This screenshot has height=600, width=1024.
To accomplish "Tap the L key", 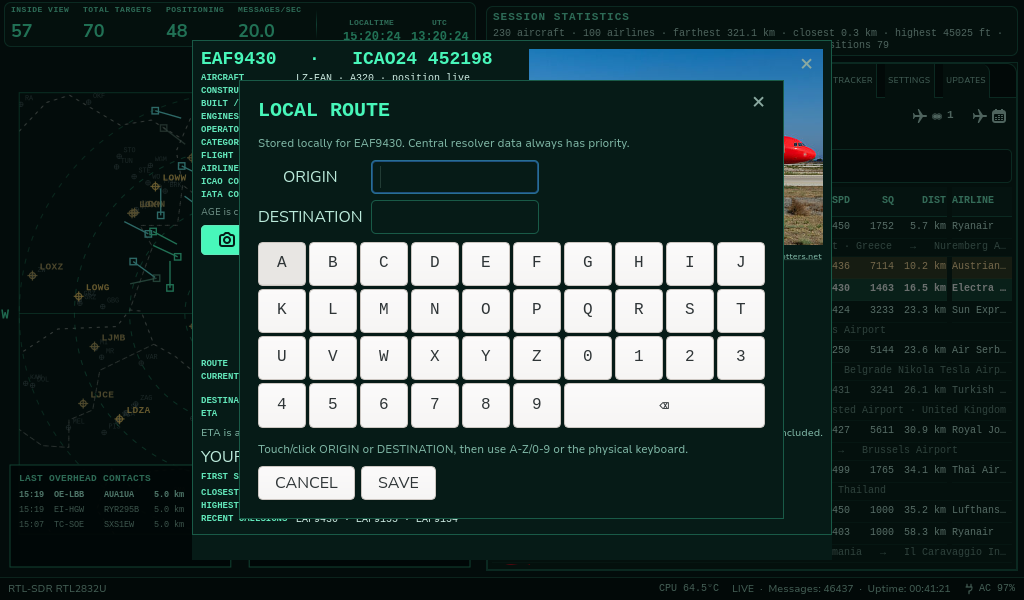I will (x=332, y=311).
